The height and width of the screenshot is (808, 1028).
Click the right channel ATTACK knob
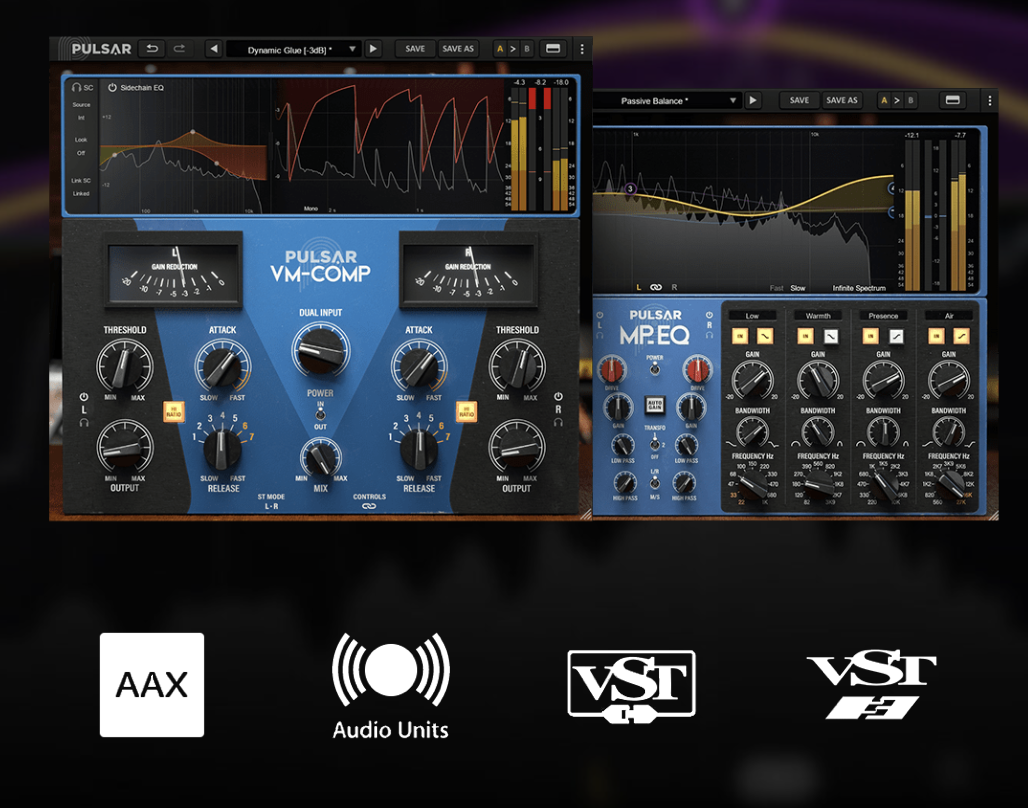pos(419,366)
